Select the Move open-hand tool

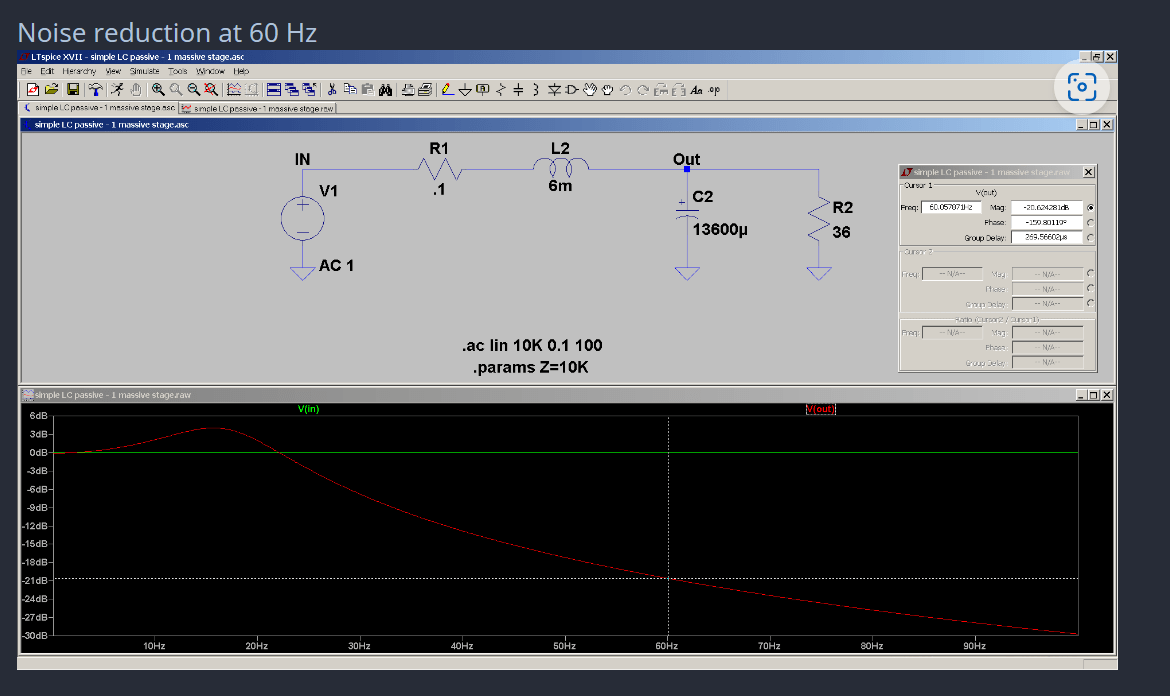pos(589,90)
